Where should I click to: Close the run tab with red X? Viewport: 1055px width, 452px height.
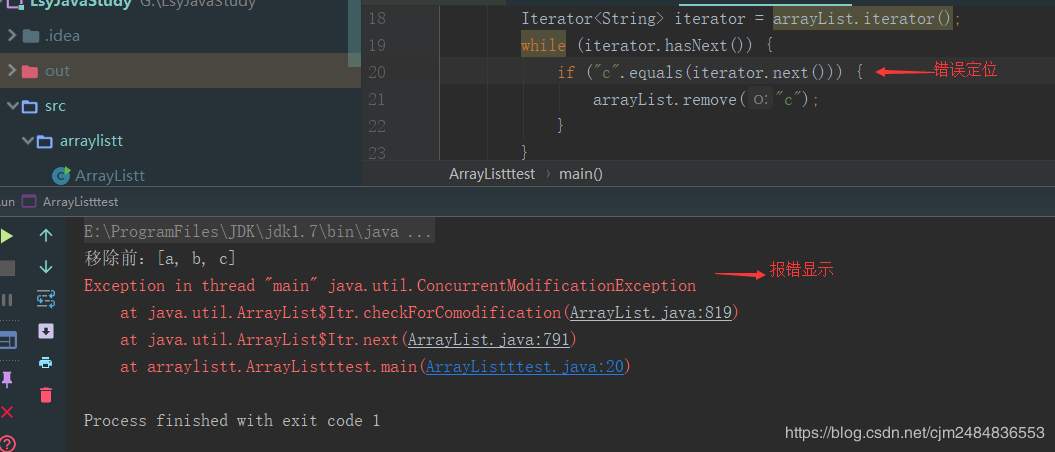[x=7, y=412]
